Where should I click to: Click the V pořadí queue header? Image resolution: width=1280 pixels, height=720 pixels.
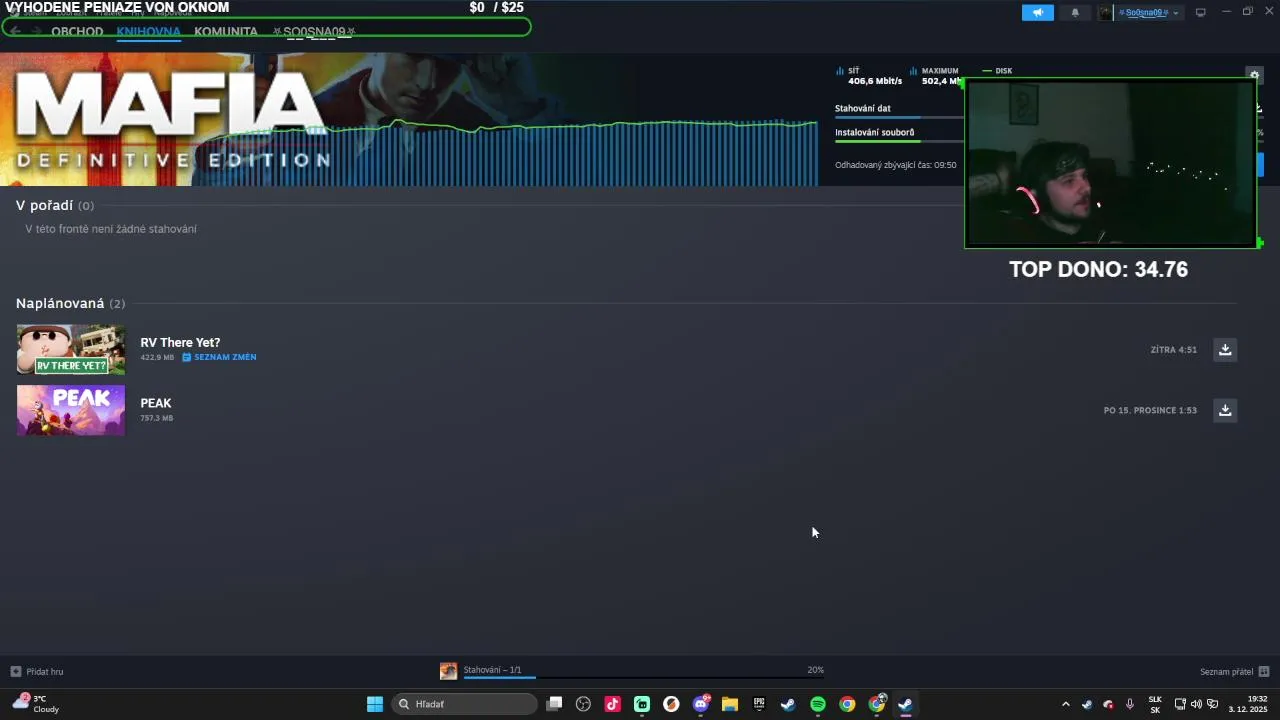[x=55, y=205]
